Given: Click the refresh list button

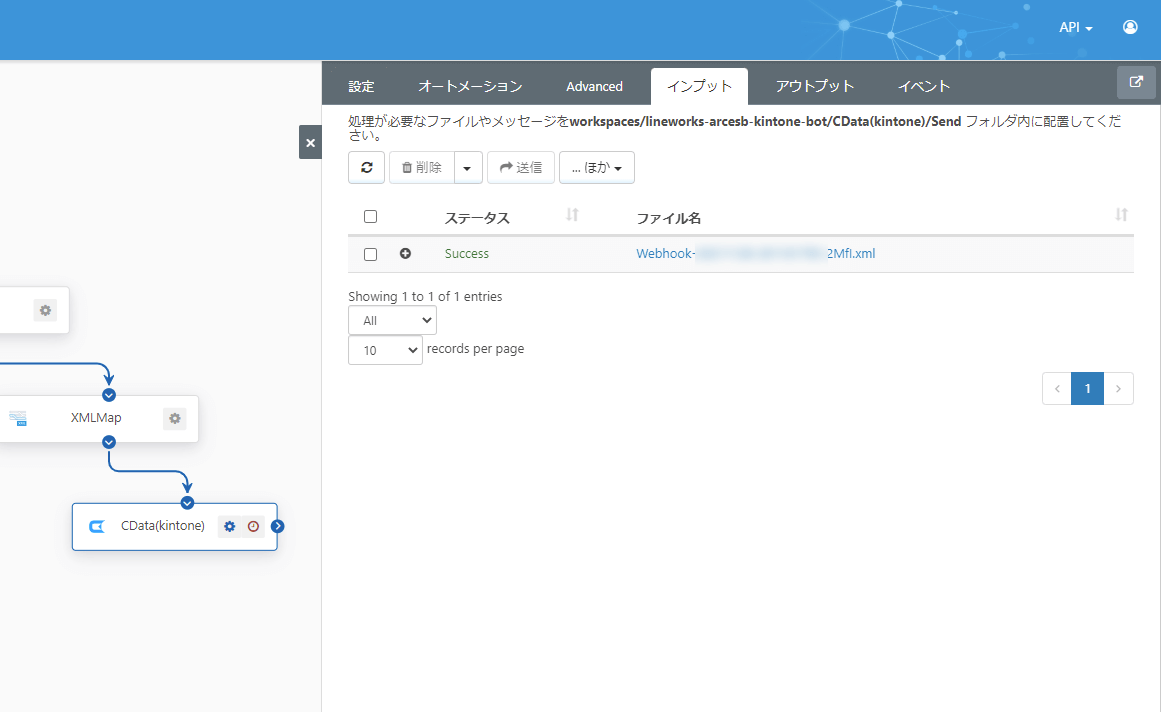Looking at the screenshot, I should [367, 167].
